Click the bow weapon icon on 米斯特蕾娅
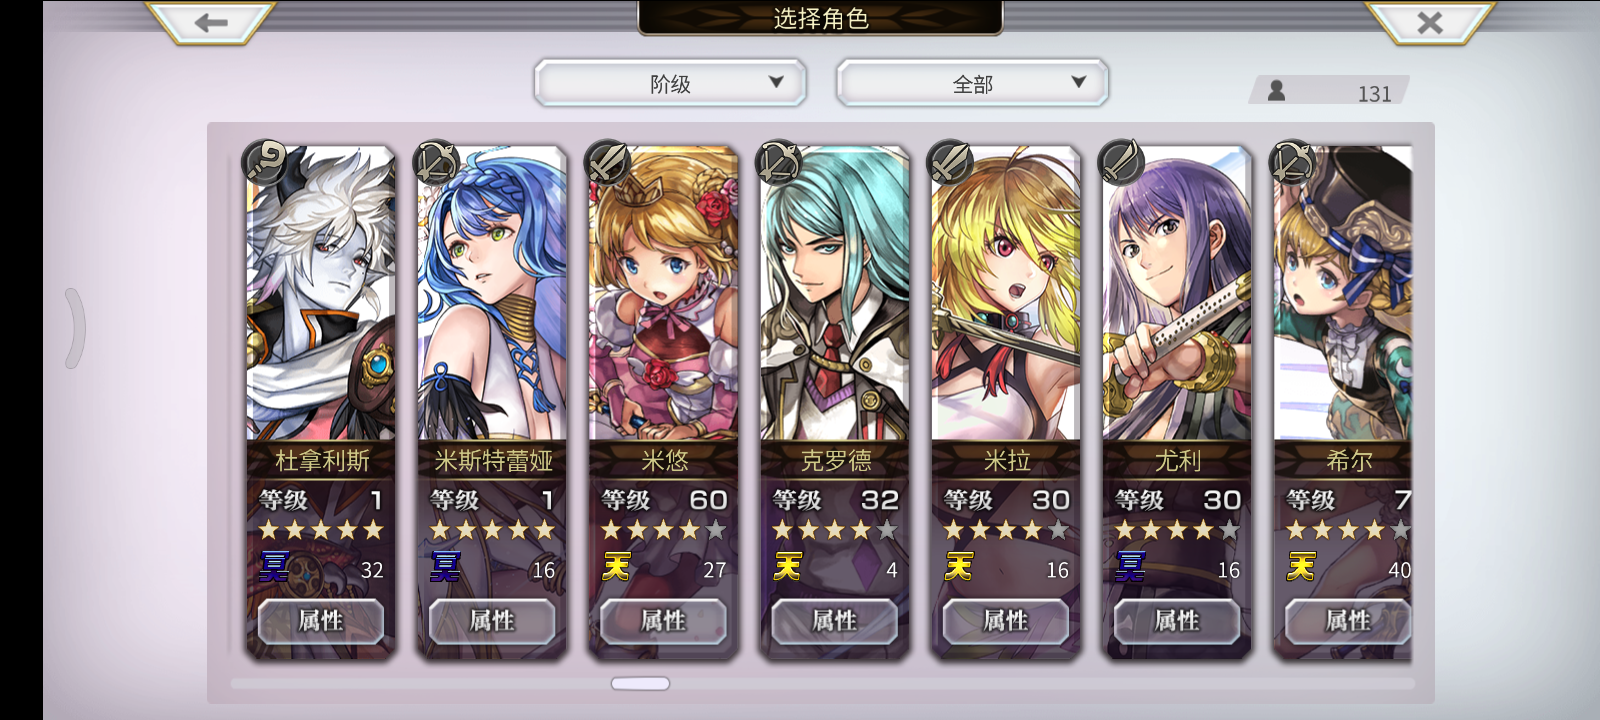The height and width of the screenshot is (720, 1600). (x=436, y=162)
